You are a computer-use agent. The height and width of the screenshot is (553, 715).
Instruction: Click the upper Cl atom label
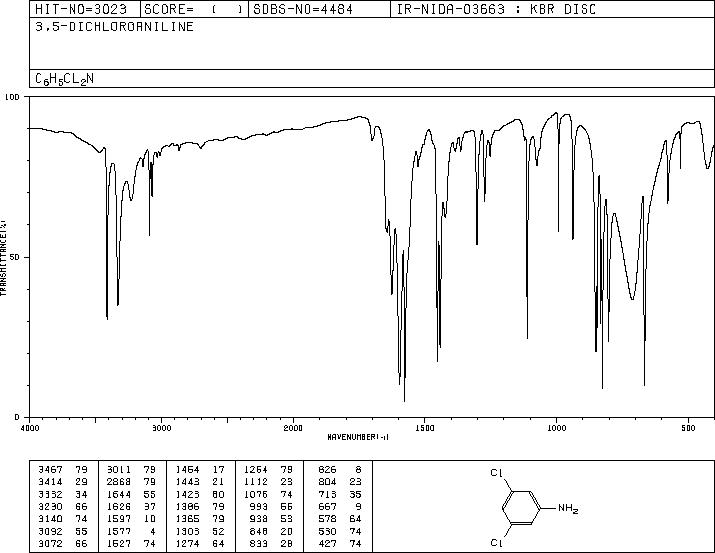497,473
